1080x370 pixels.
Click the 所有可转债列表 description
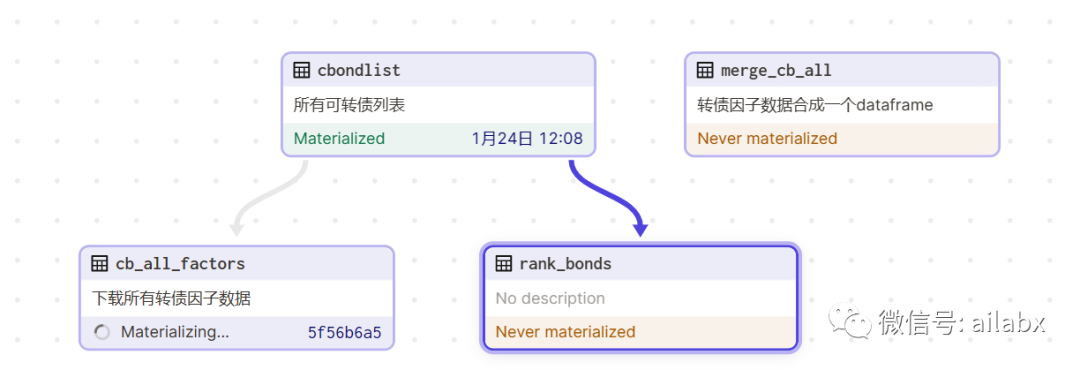click(349, 105)
